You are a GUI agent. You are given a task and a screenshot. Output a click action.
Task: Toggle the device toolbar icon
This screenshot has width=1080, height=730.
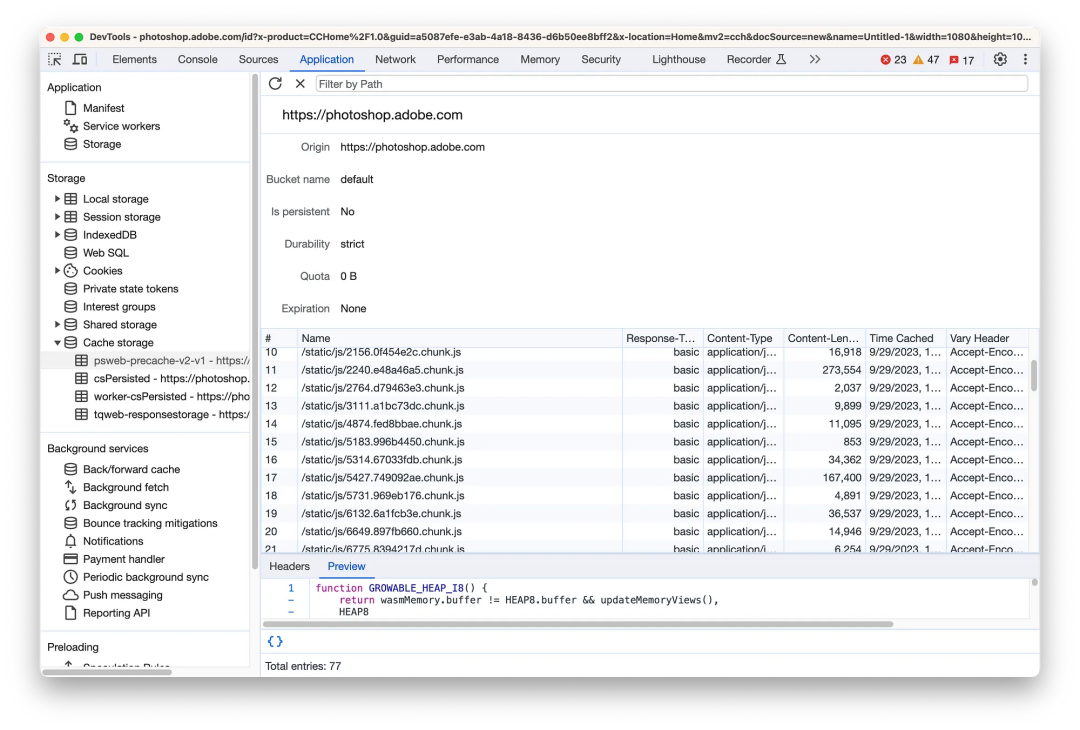tap(80, 59)
